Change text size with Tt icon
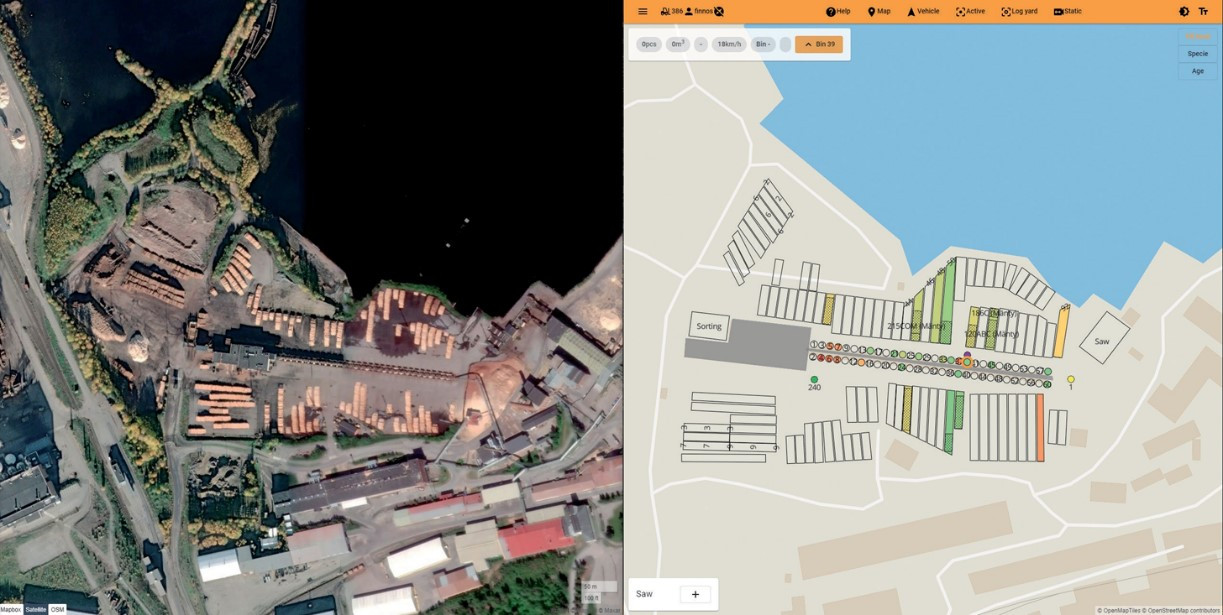Viewport: 1223px width, 615px height. (x=1203, y=11)
